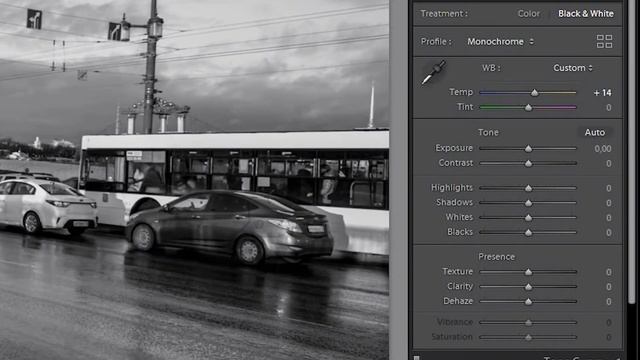The width and height of the screenshot is (640, 360).
Task: Select the Shadows value field
Action: pyautogui.click(x=608, y=203)
